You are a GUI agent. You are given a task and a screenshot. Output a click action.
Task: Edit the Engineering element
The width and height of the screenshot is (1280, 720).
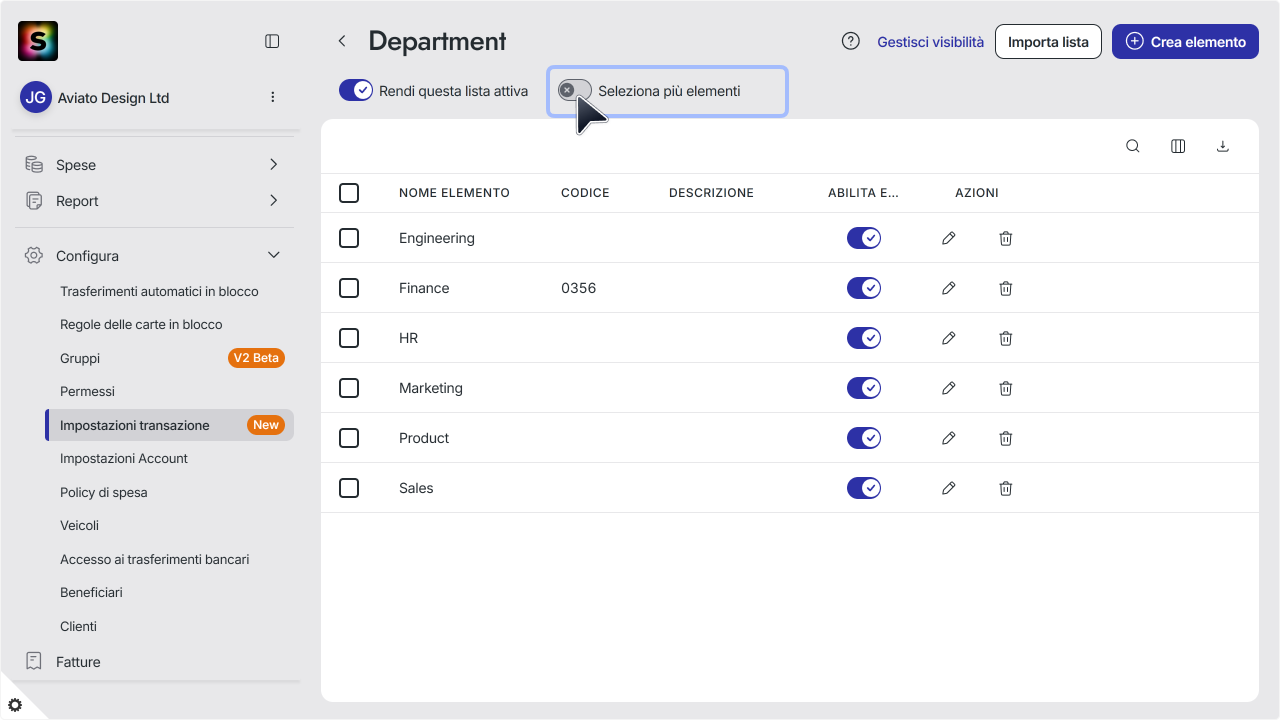tap(949, 238)
